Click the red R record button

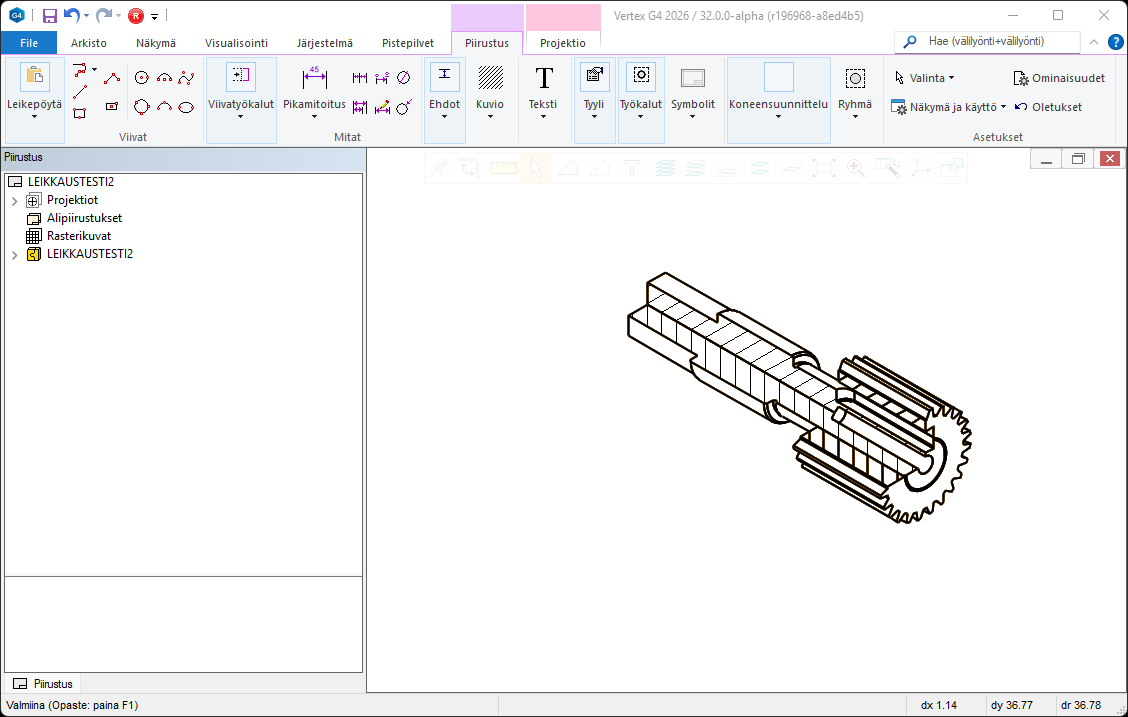coord(136,16)
